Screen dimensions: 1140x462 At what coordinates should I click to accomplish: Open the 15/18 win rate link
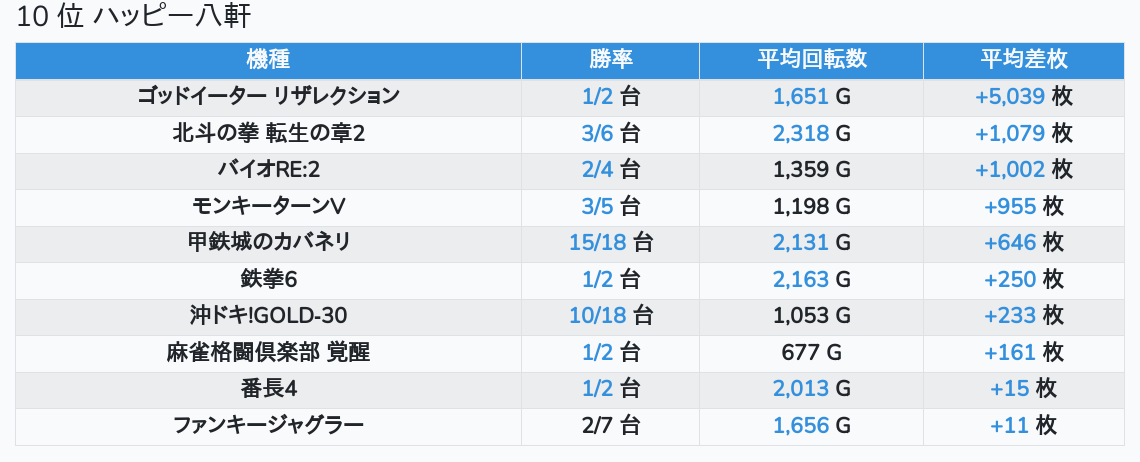[x=598, y=243]
